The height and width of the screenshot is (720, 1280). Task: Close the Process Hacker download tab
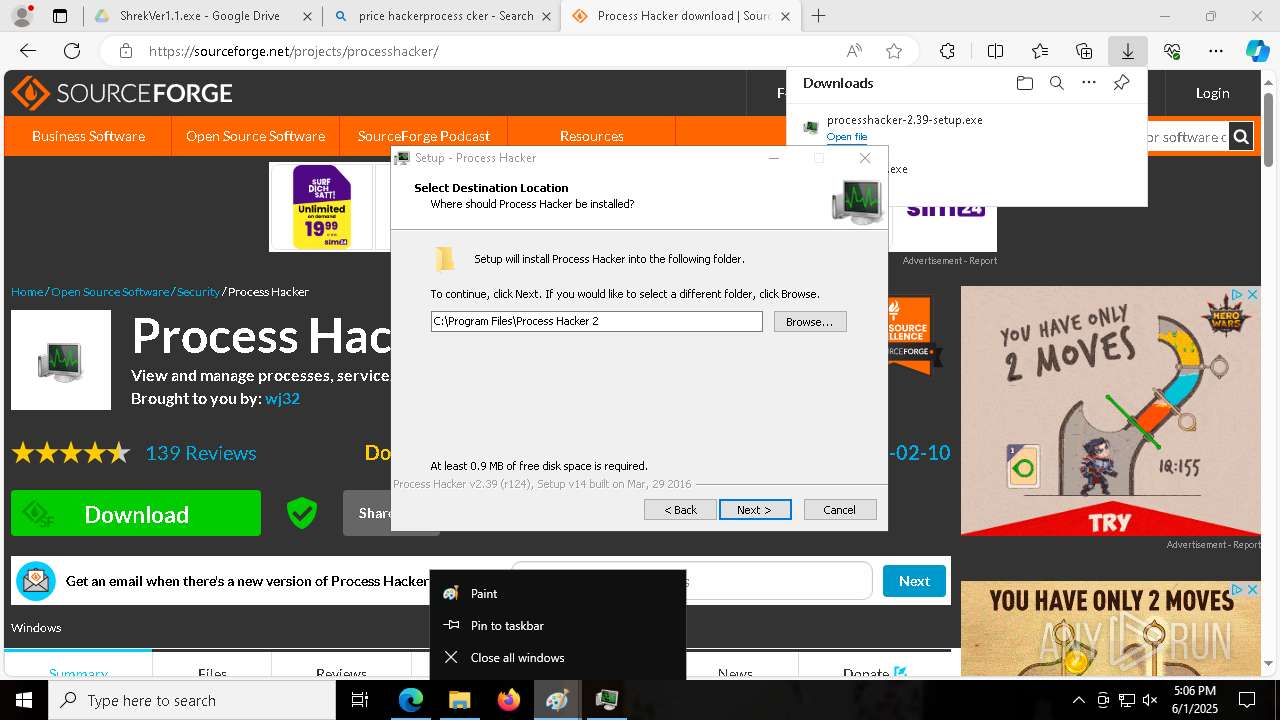(786, 16)
